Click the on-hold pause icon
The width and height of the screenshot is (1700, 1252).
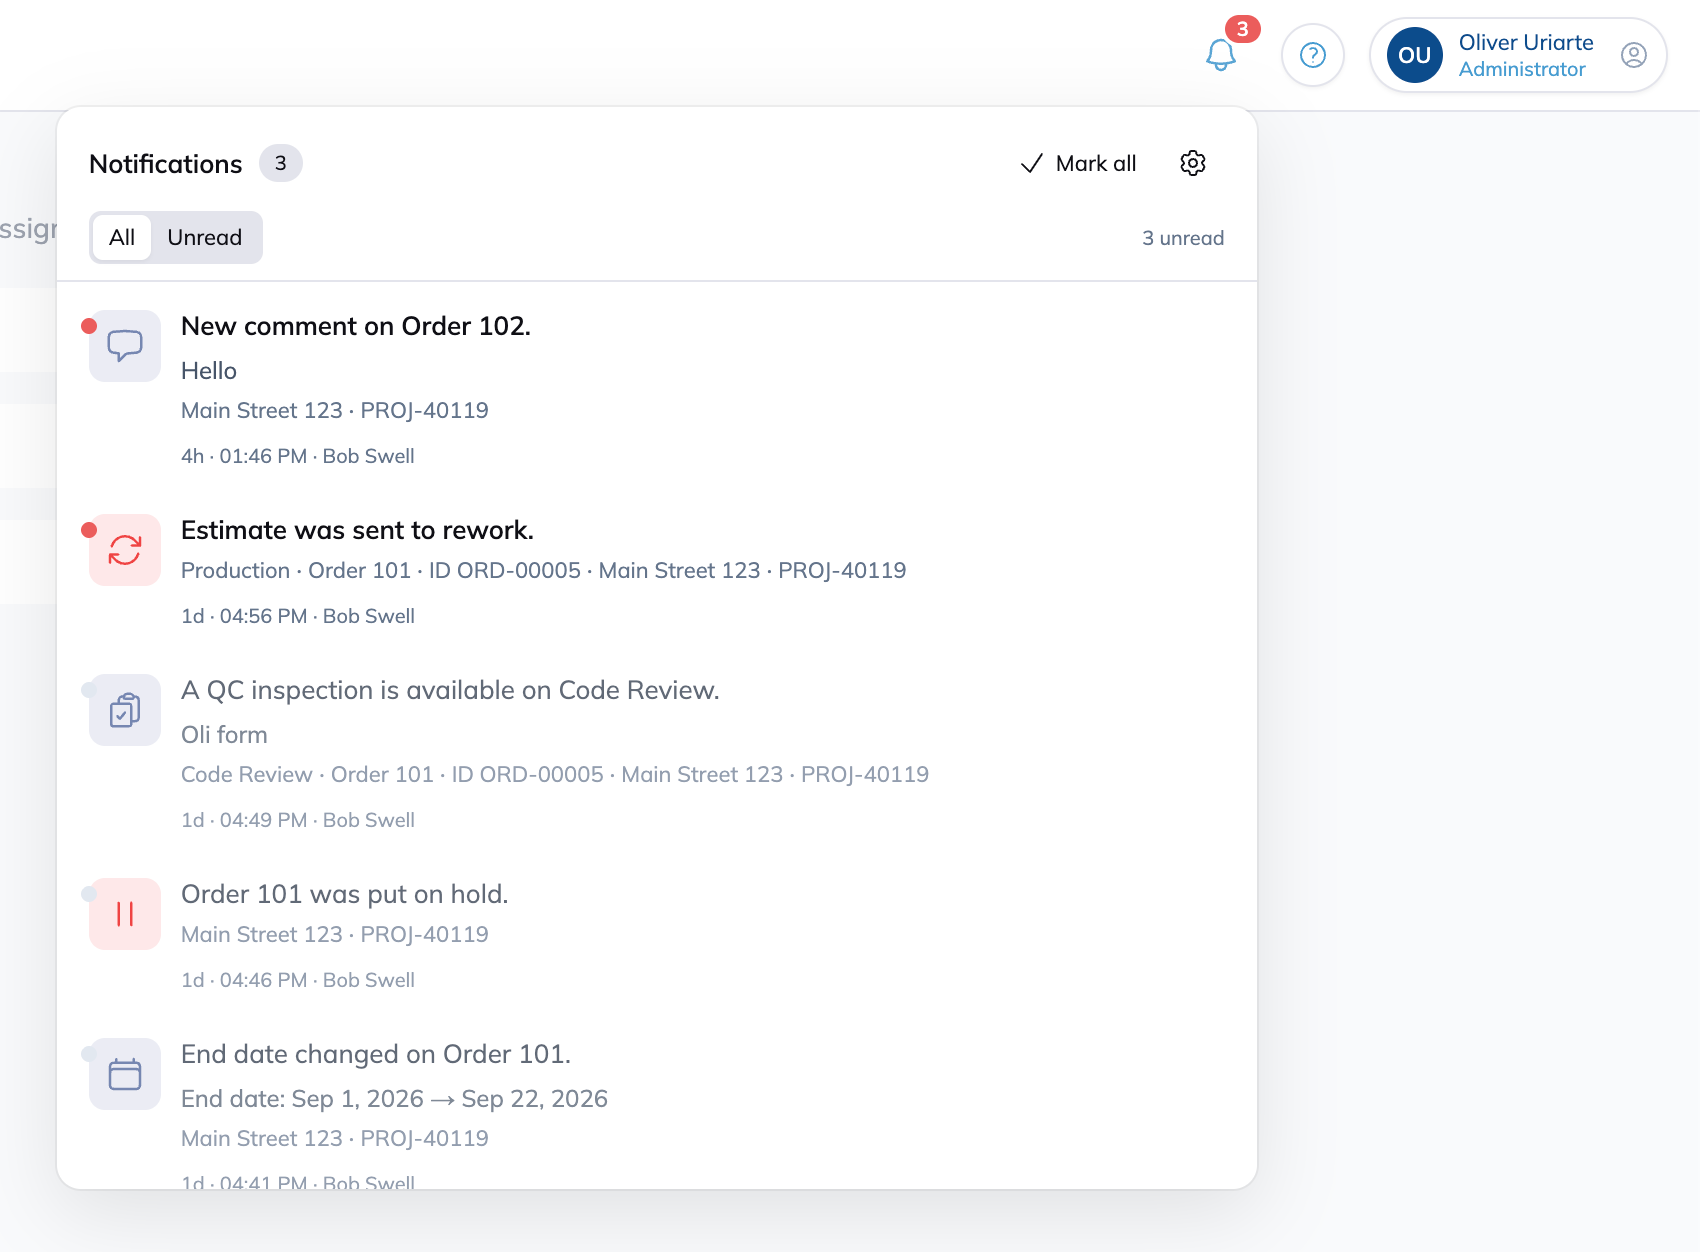[125, 914]
